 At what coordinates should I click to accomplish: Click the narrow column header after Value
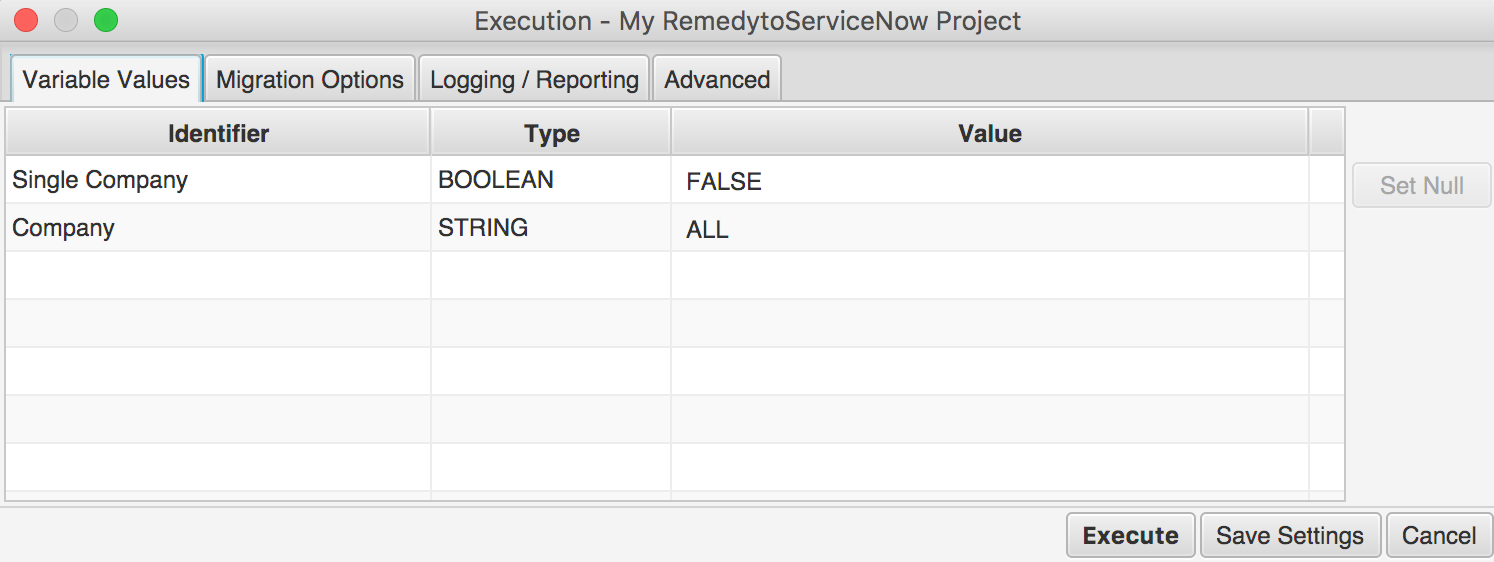pos(1326,133)
